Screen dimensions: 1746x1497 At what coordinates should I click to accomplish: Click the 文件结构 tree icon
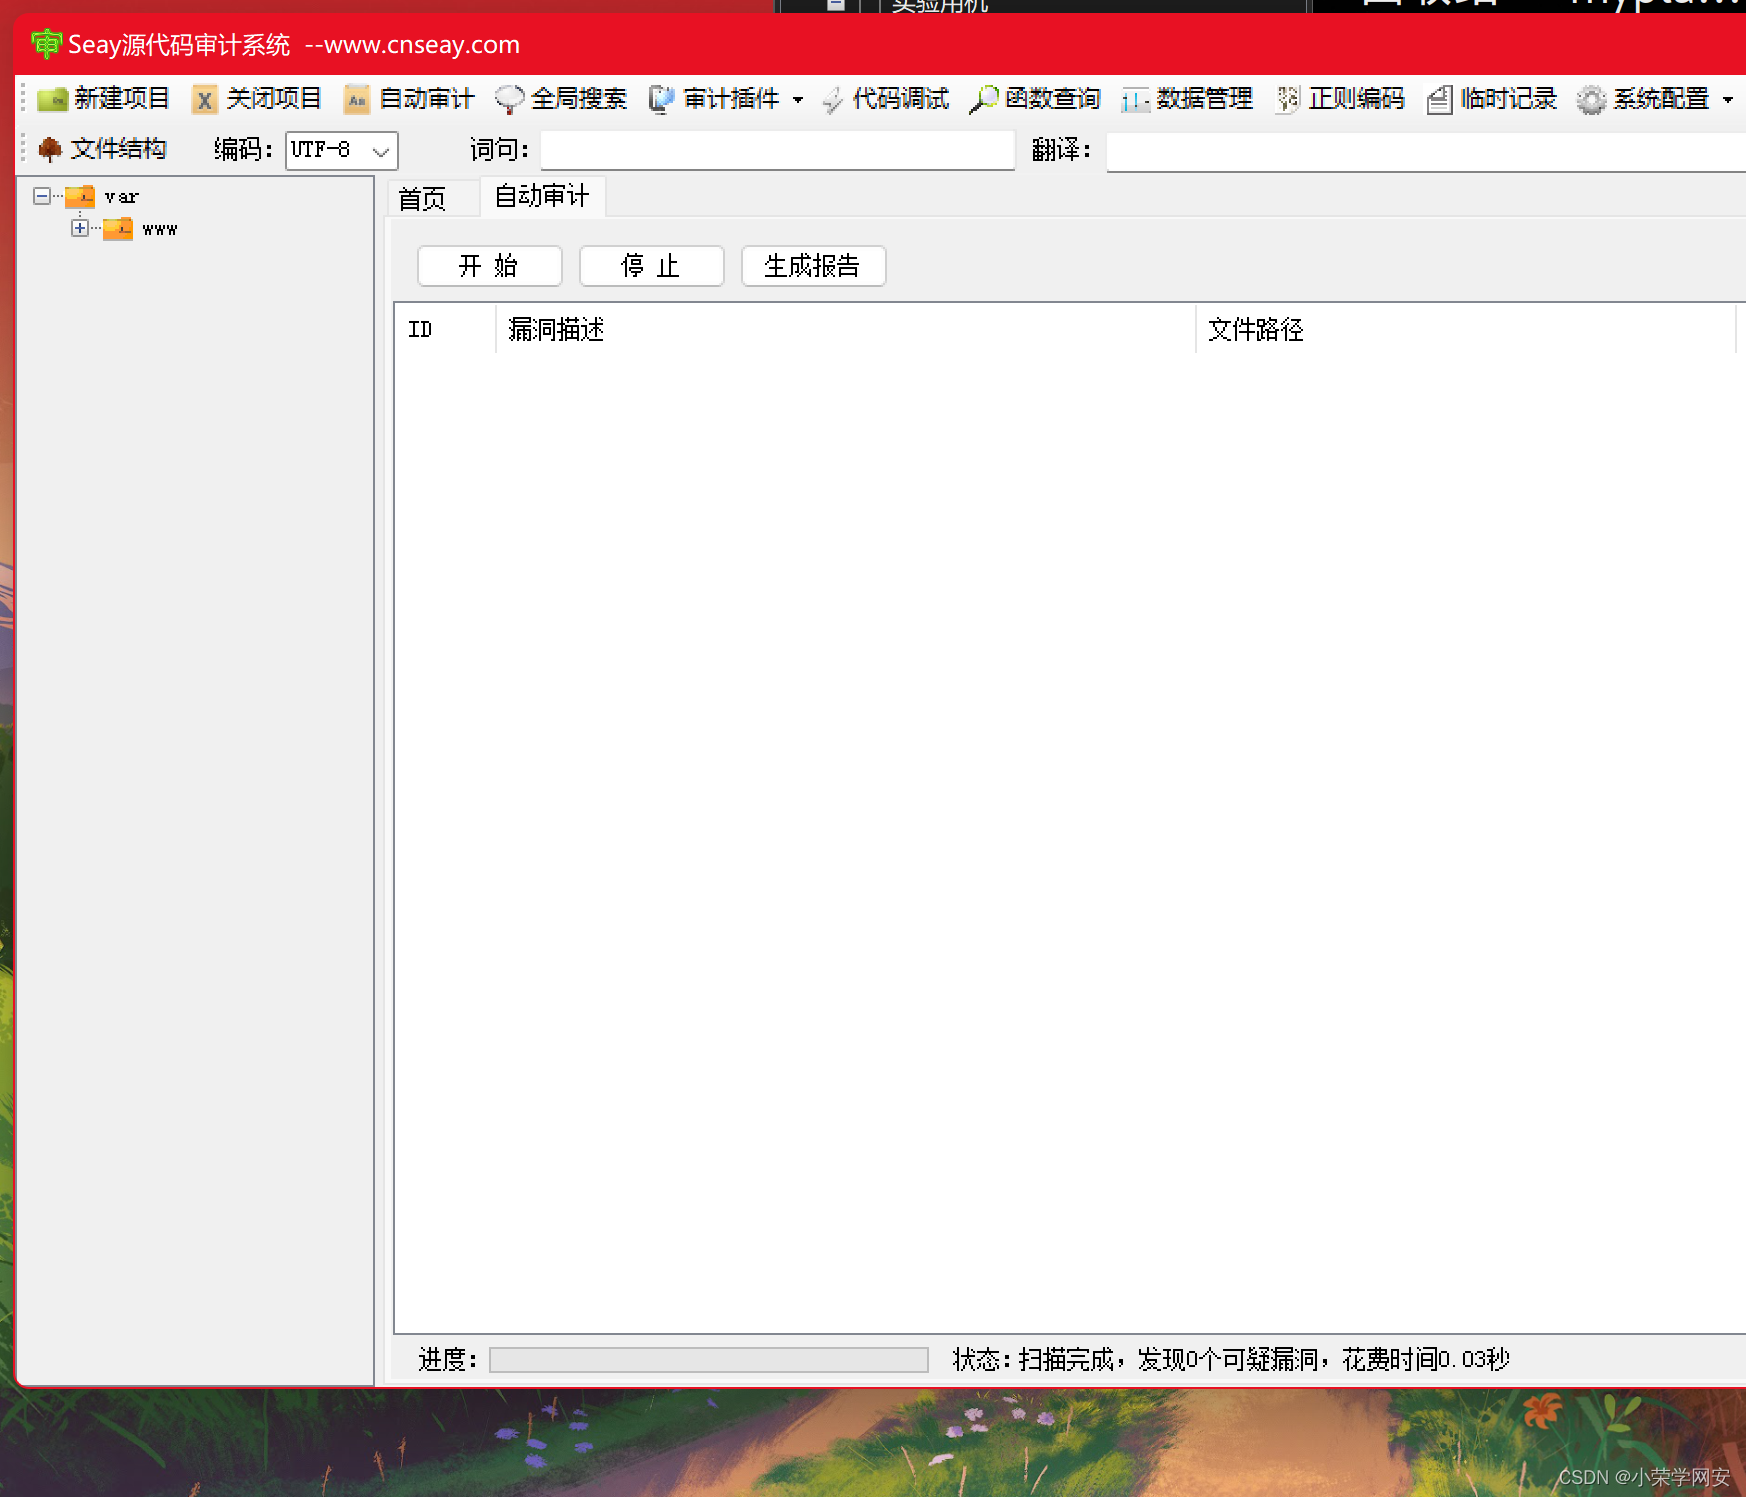pos(50,150)
